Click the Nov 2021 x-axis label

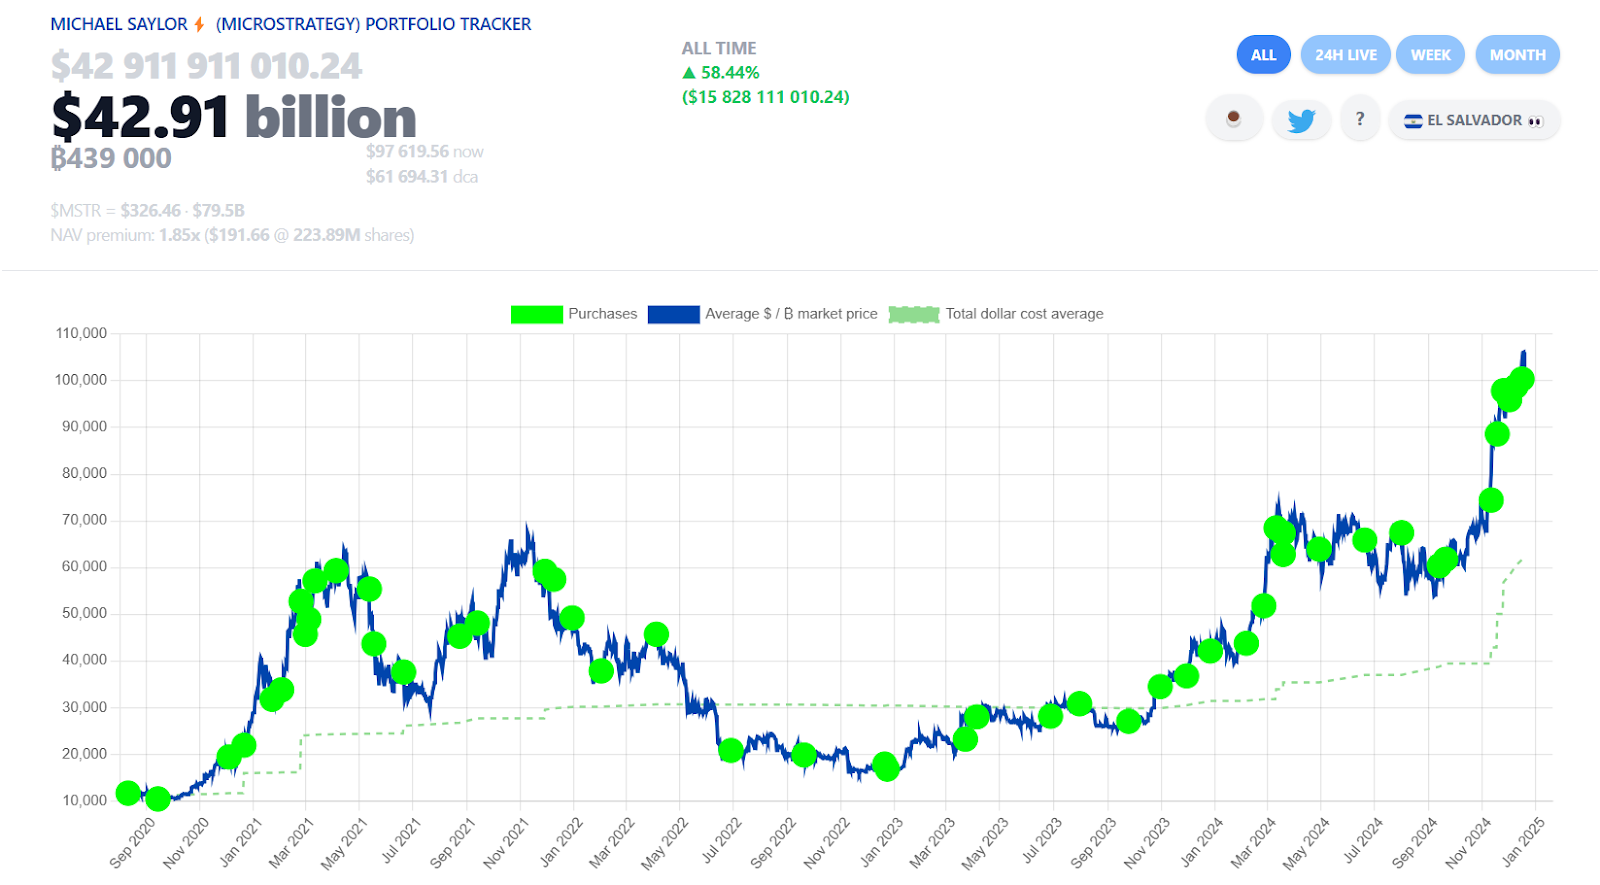[x=506, y=842]
